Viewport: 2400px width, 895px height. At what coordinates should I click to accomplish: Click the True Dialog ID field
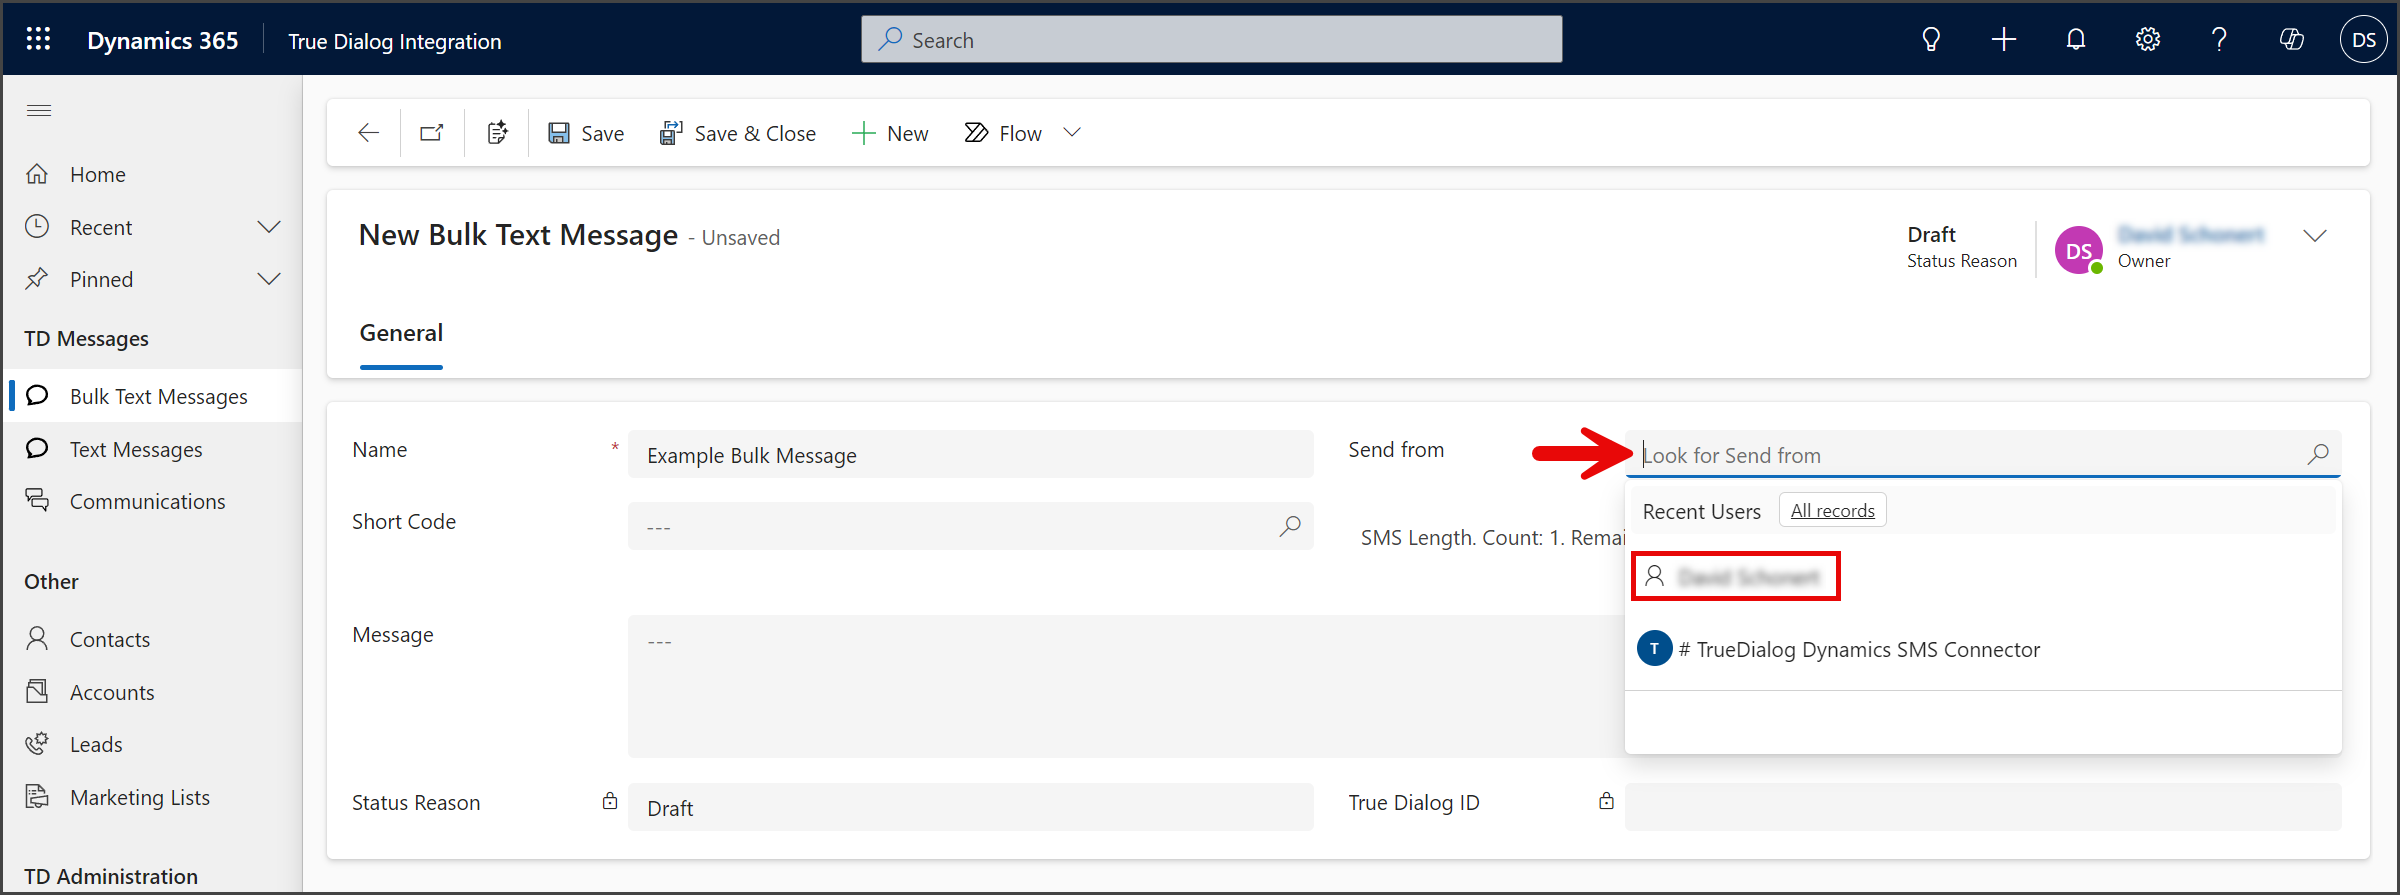(x=1982, y=807)
